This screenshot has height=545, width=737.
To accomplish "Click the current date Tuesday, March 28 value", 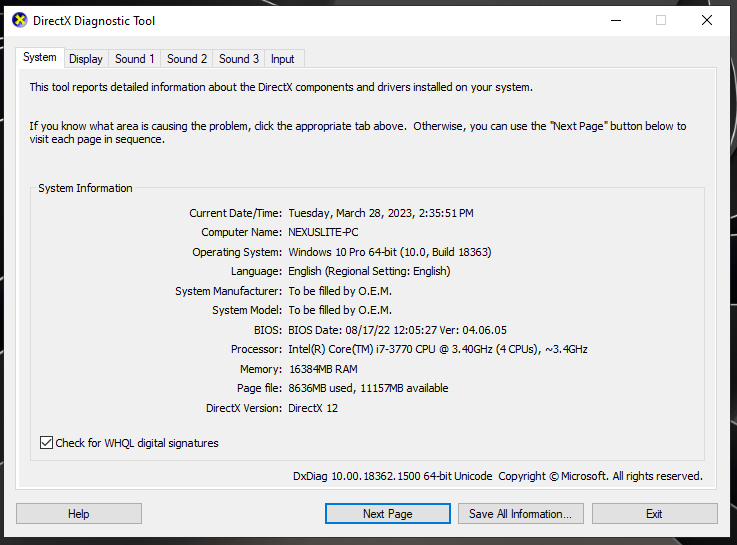I will tap(381, 213).
